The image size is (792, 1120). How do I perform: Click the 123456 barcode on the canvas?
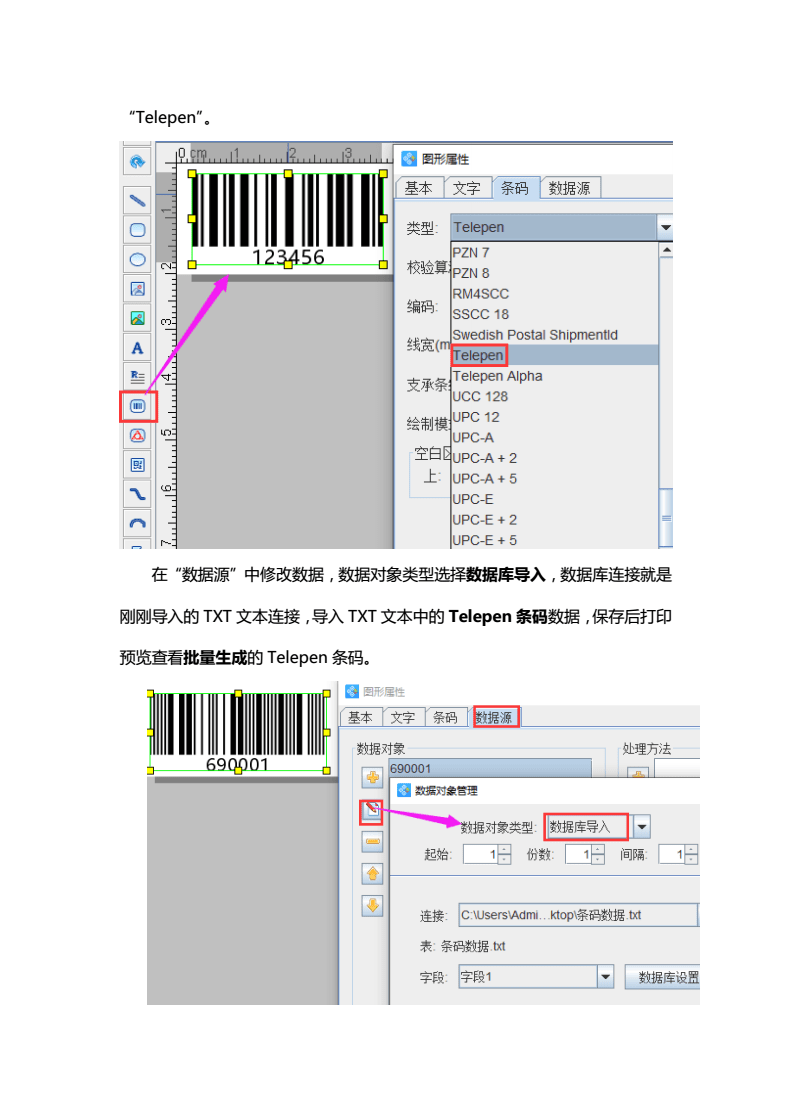[x=288, y=219]
